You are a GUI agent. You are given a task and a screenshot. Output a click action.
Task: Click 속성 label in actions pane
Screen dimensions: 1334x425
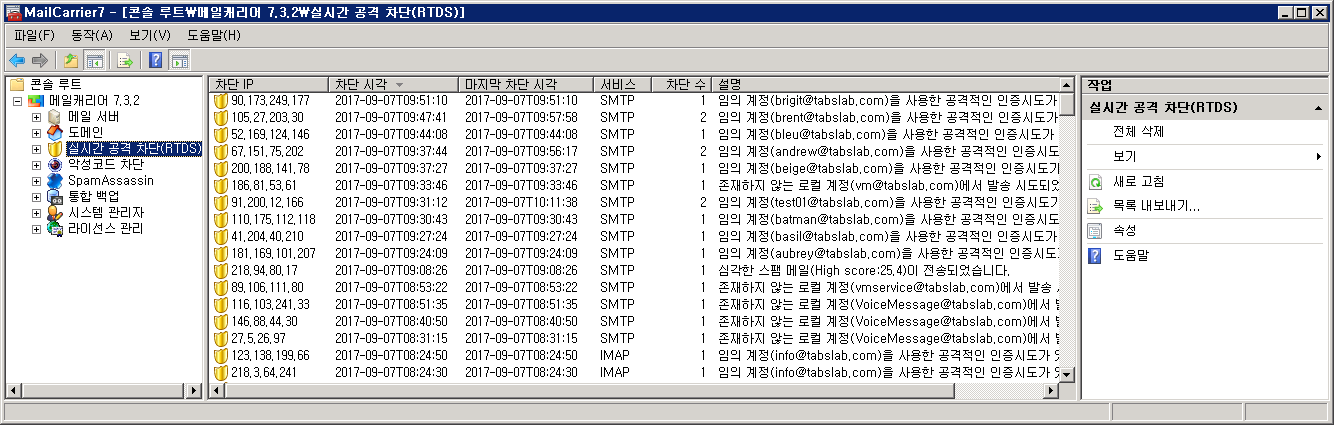tap(1125, 231)
